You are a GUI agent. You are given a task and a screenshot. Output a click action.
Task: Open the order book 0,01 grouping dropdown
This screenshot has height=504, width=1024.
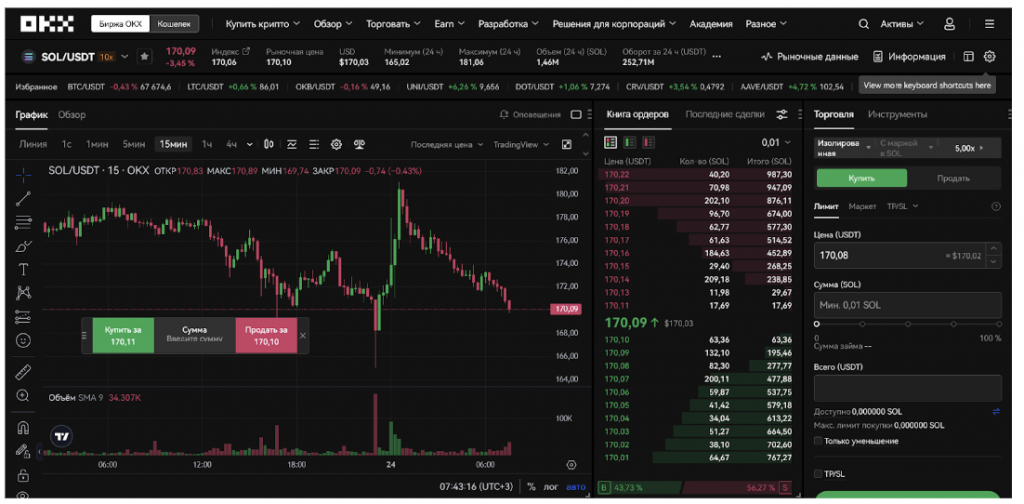775,143
